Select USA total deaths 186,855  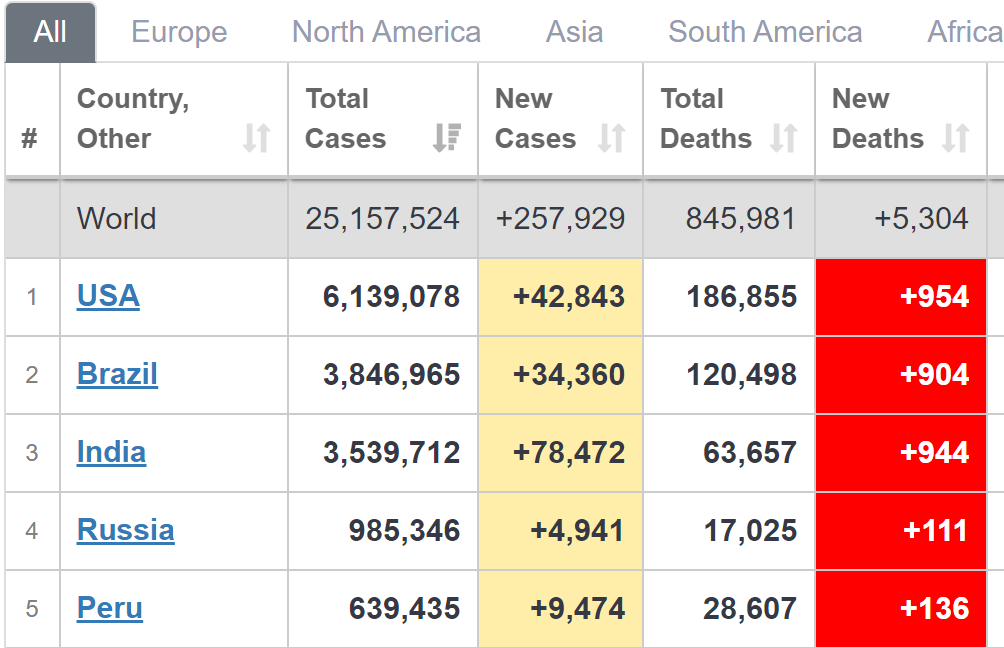[x=741, y=297]
